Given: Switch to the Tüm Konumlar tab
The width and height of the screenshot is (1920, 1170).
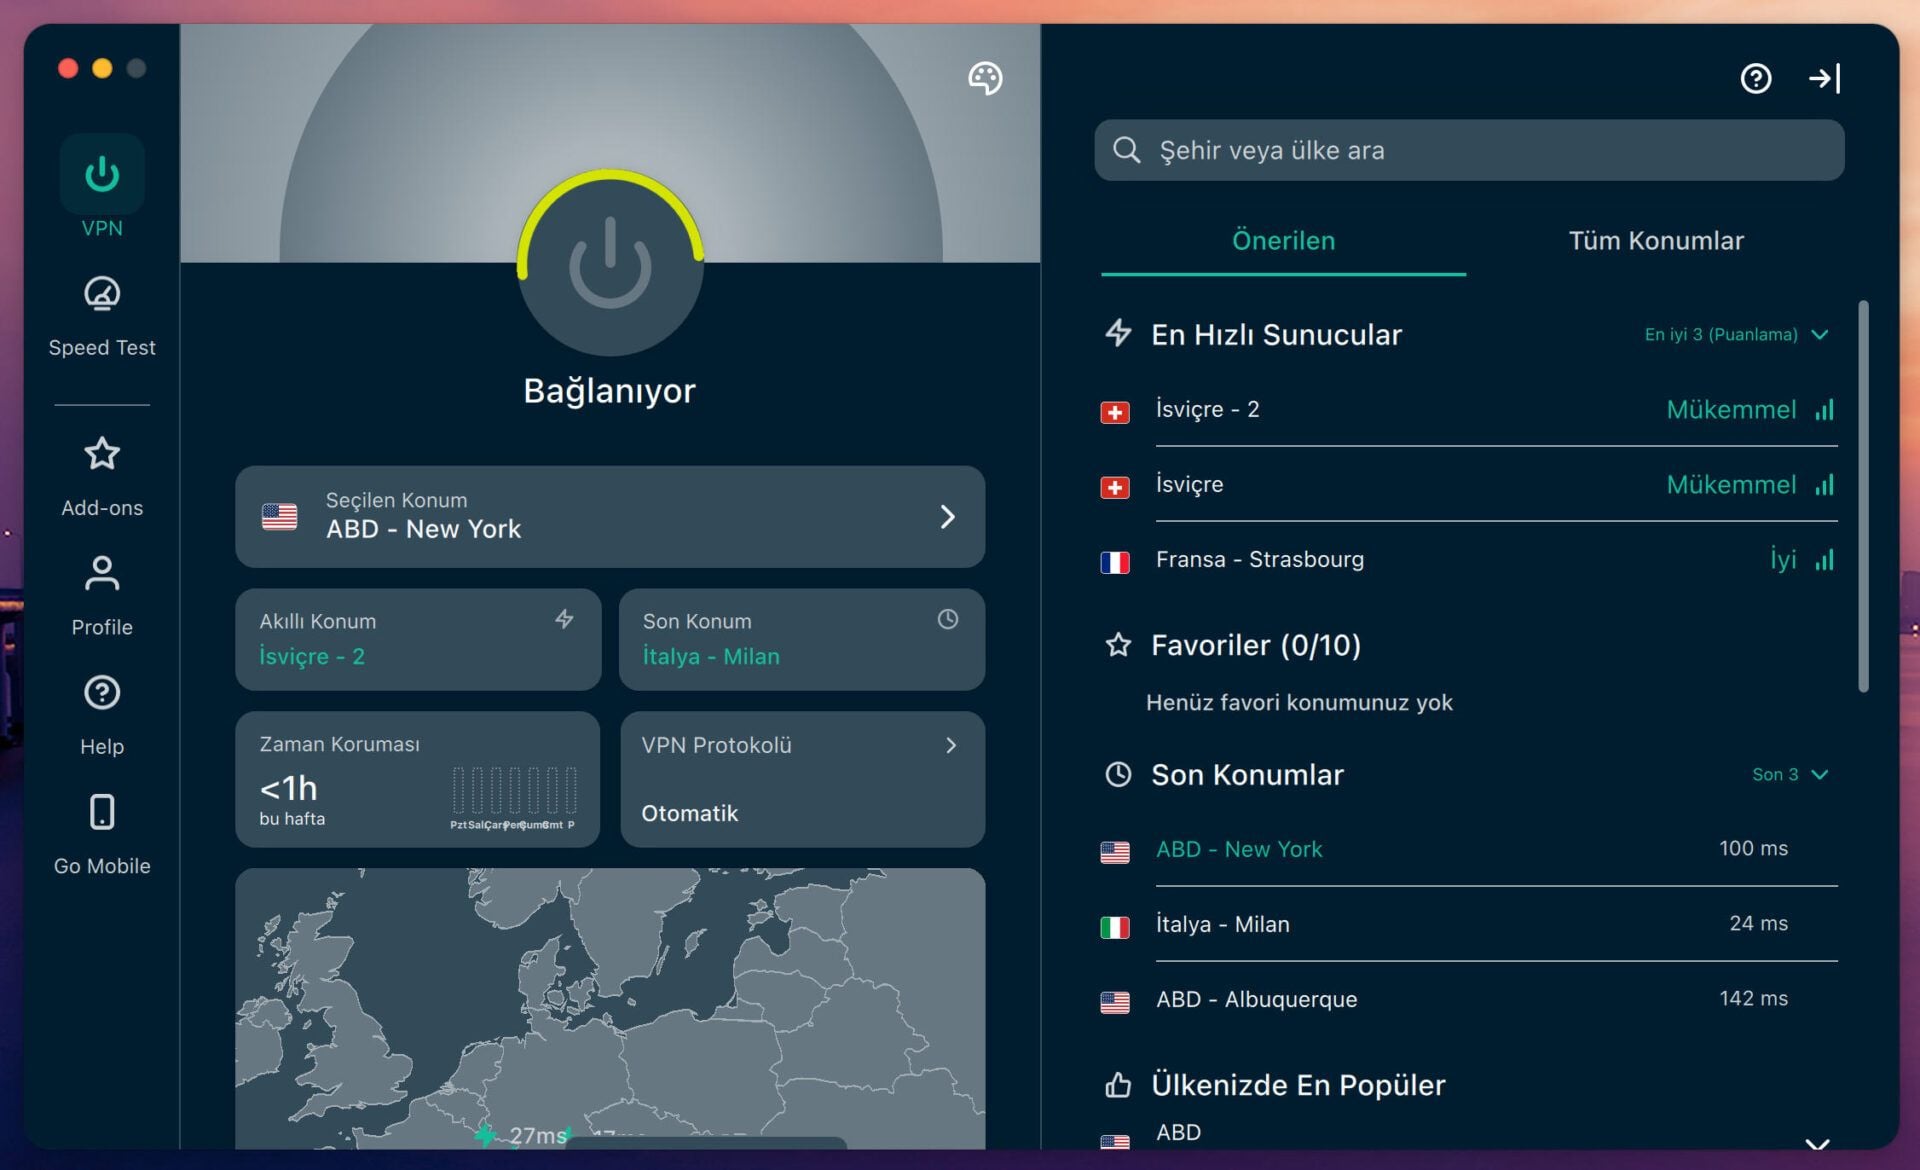Looking at the screenshot, I should point(1655,240).
